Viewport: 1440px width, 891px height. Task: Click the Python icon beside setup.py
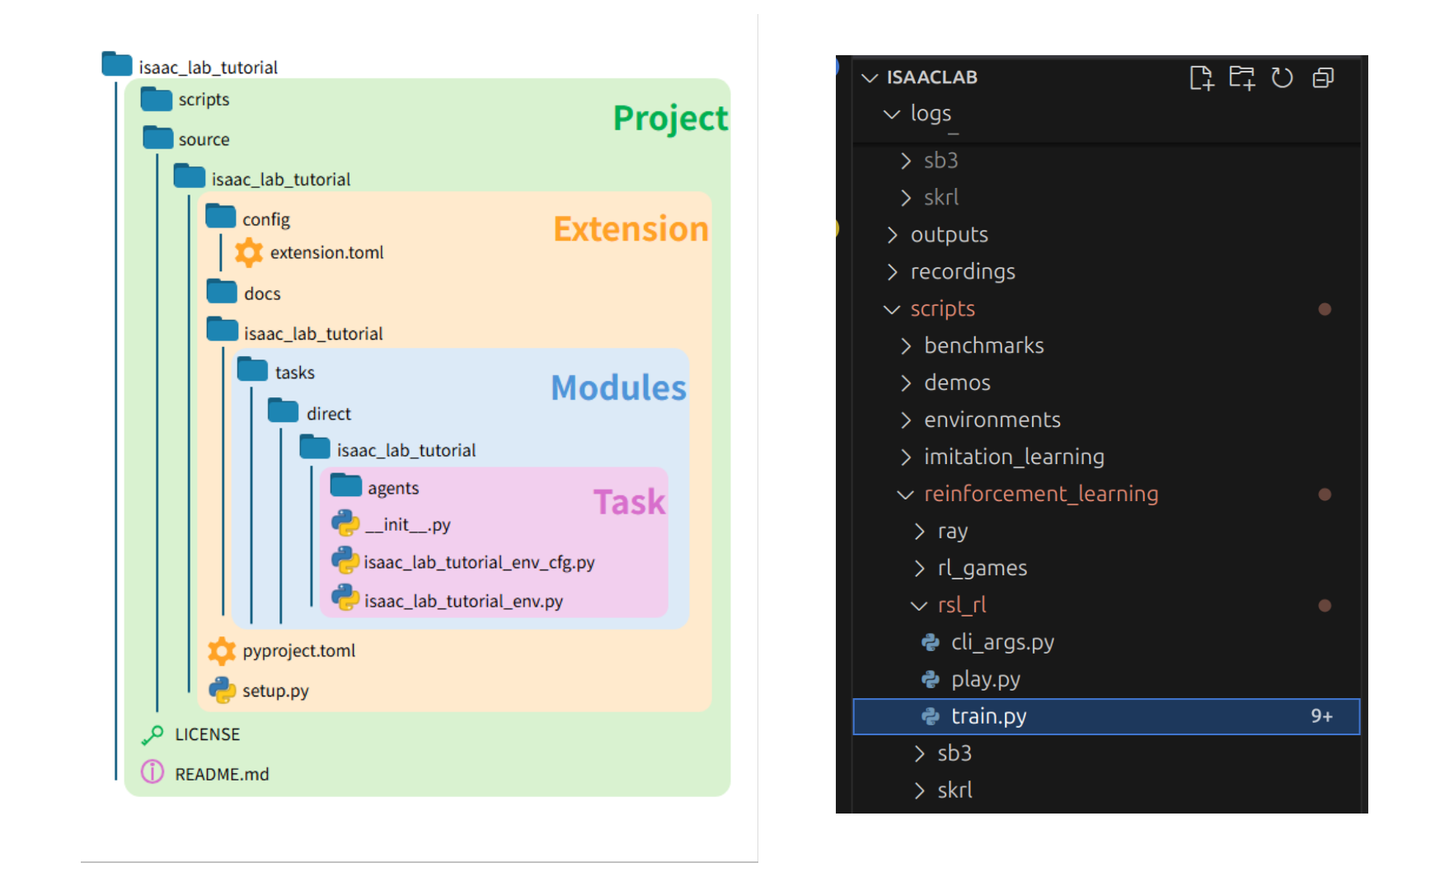(x=221, y=690)
